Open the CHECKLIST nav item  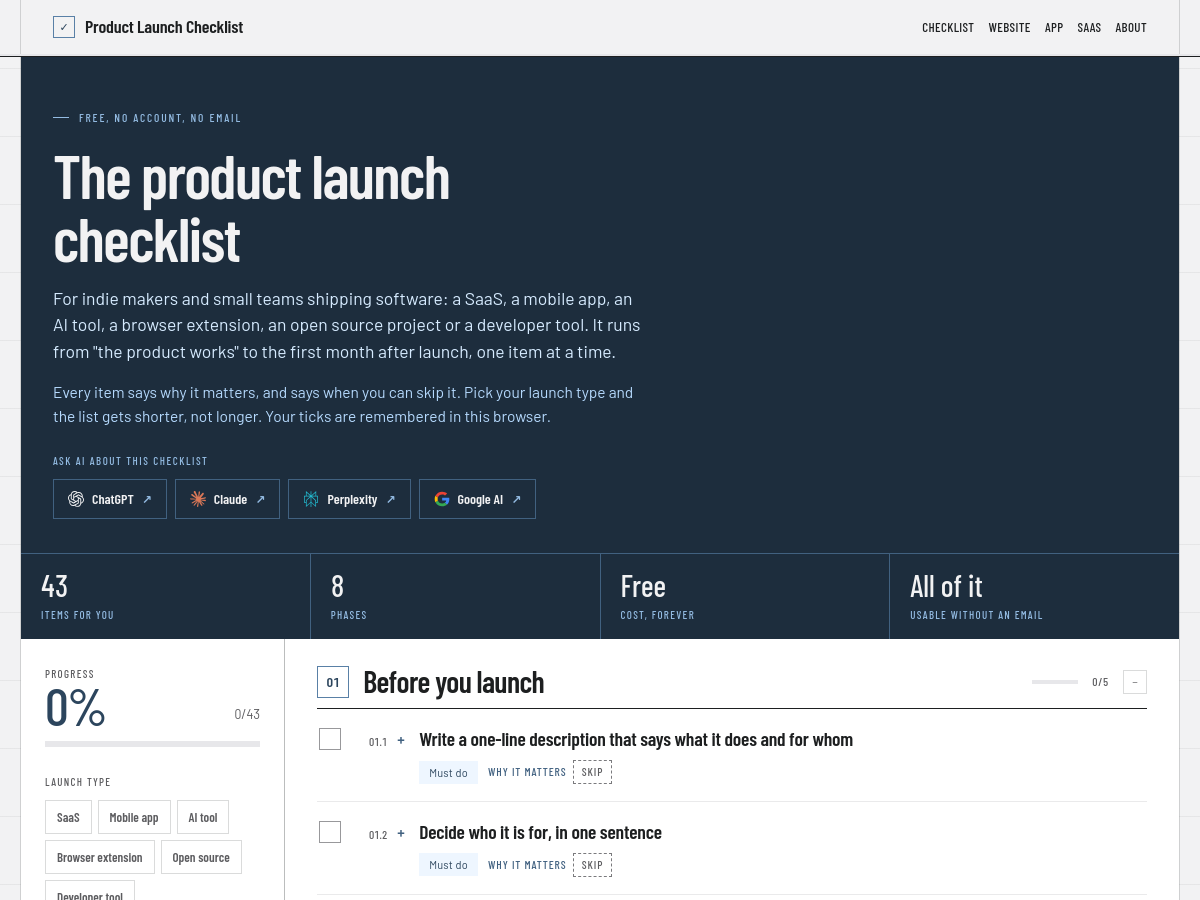click(x=948, y=28)
